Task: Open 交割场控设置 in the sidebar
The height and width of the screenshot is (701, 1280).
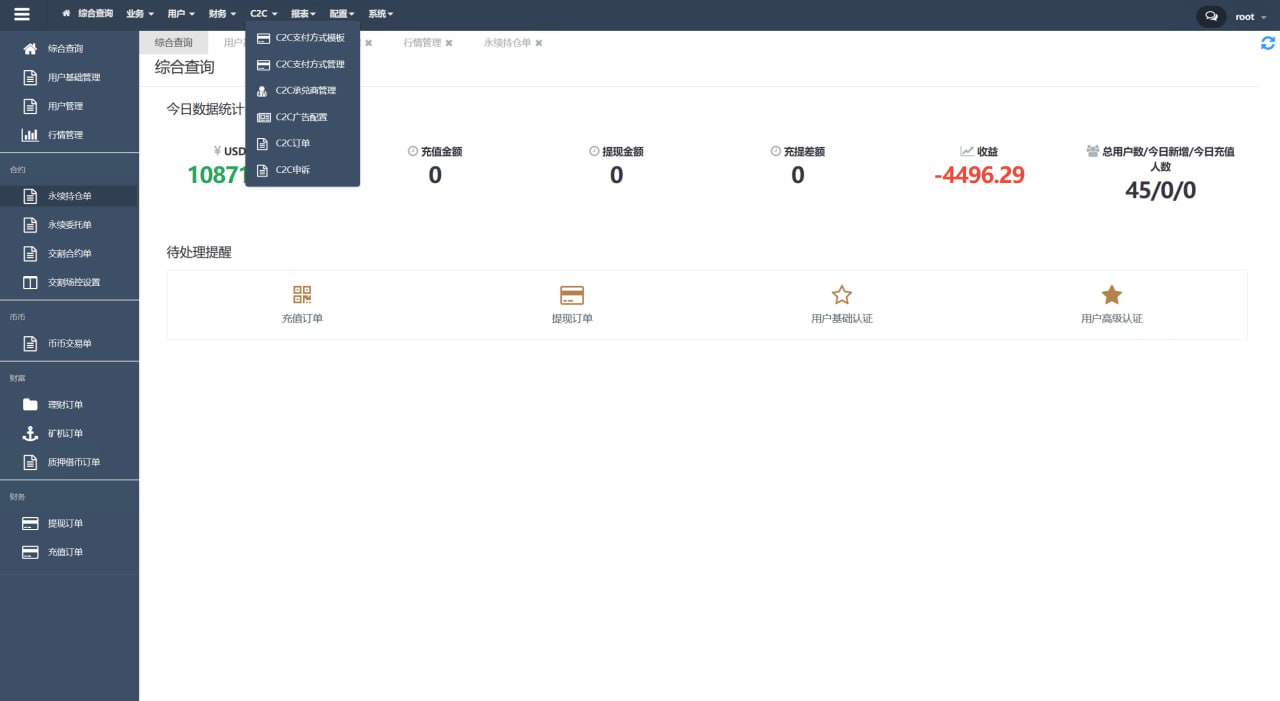Action: 74,282
